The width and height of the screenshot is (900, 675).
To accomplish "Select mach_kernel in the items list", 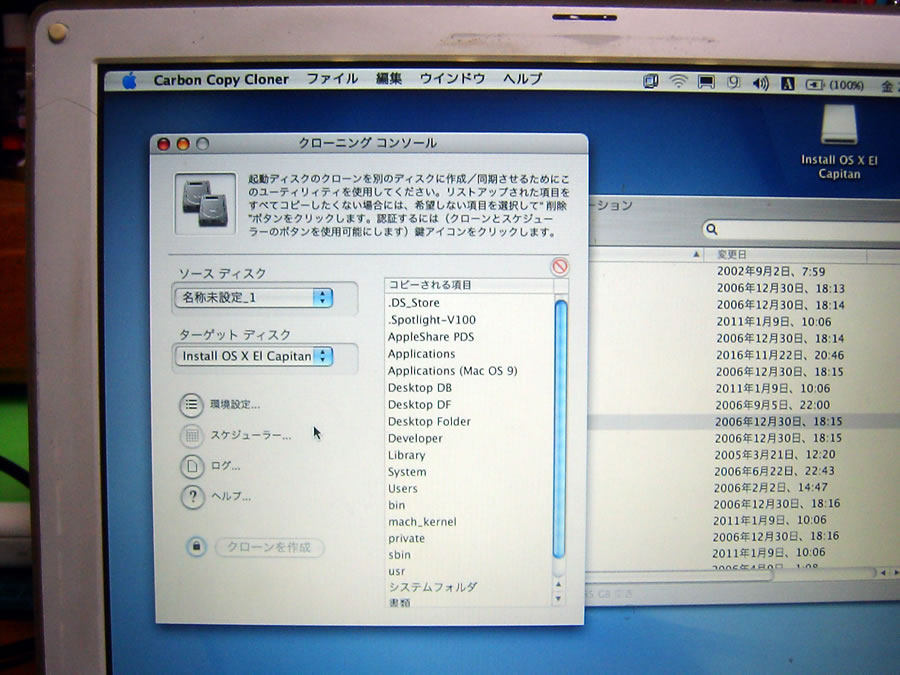I will [x=422, y=522].
